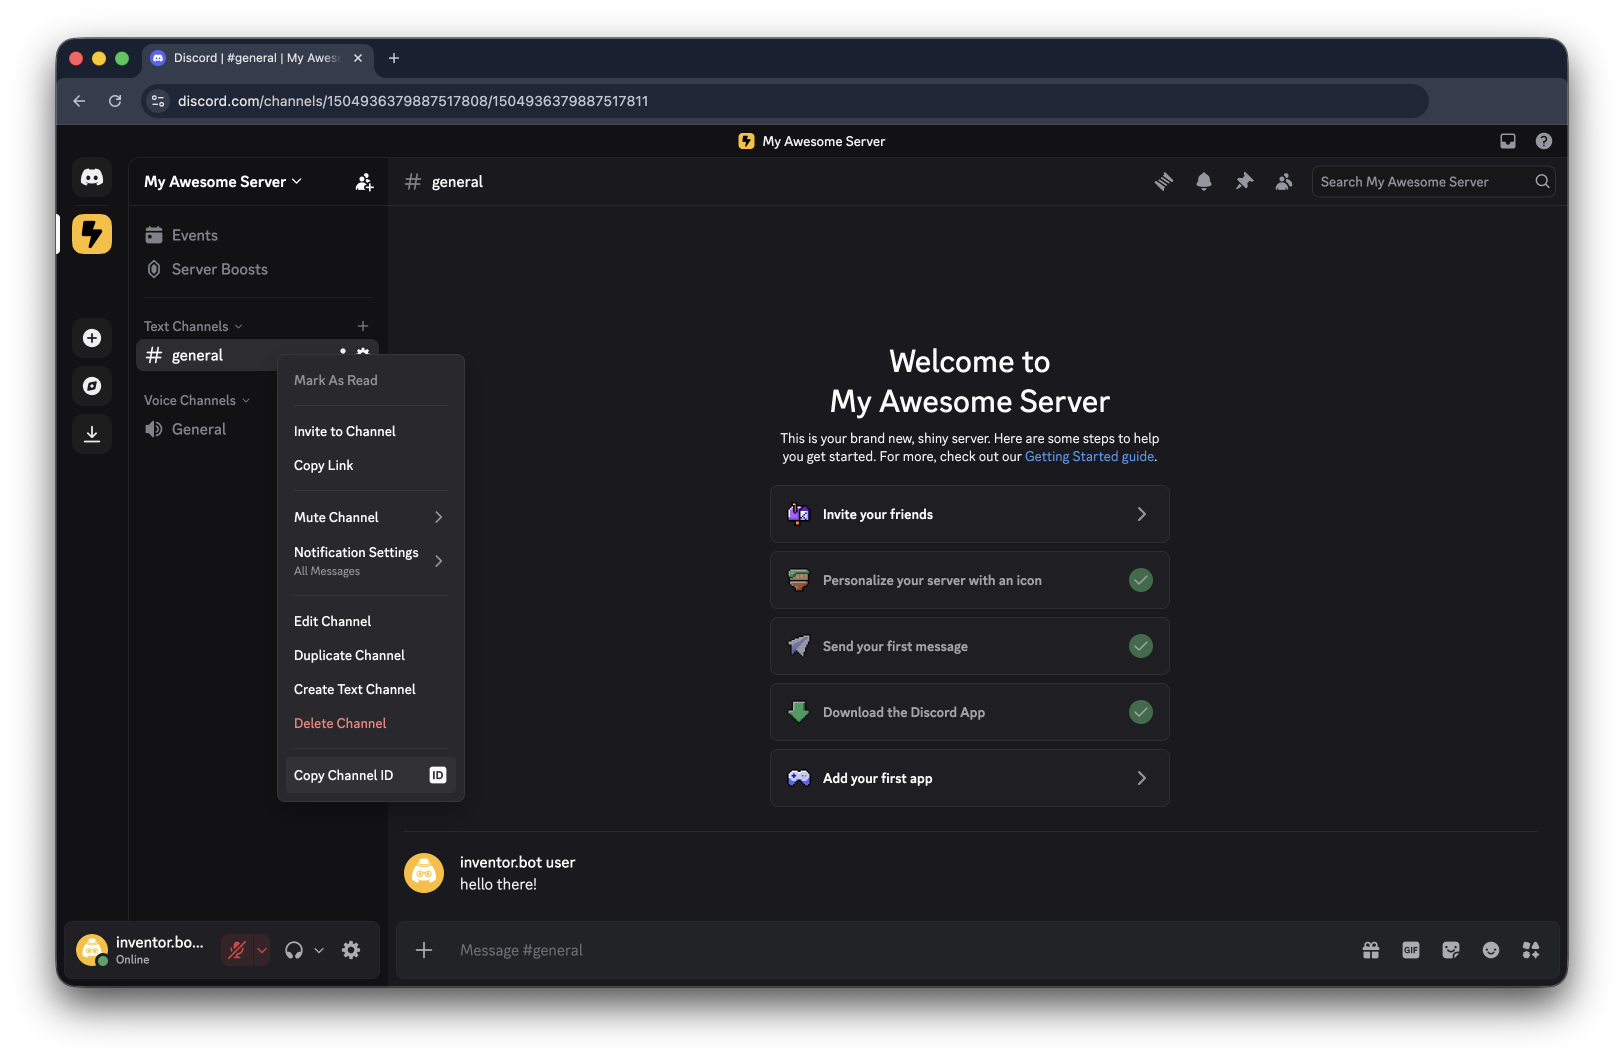Click the Download Apps arrow icon
The height and width of the screenshot is (1061, 1624).
click(x=92, y=434)
